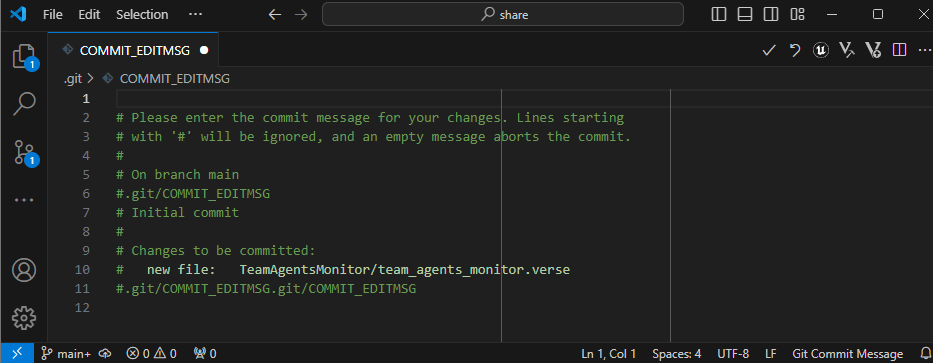Screen dimensions: 933x363
Task: Open the Explorer view
Action: click(x=24, y=57)
